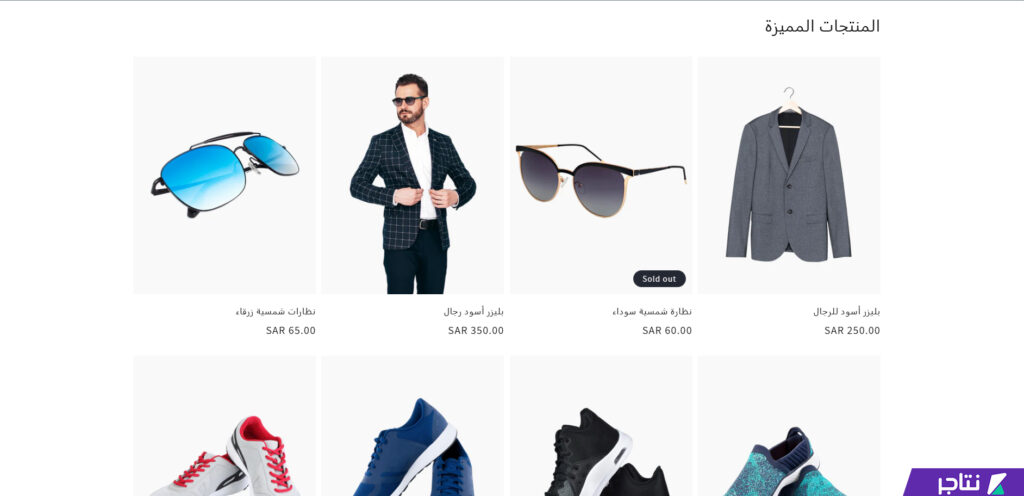Open the نظارة شمسية سوداء product title link
The width and height of the screenshot is (1024, 496).
tap(652, 312)
